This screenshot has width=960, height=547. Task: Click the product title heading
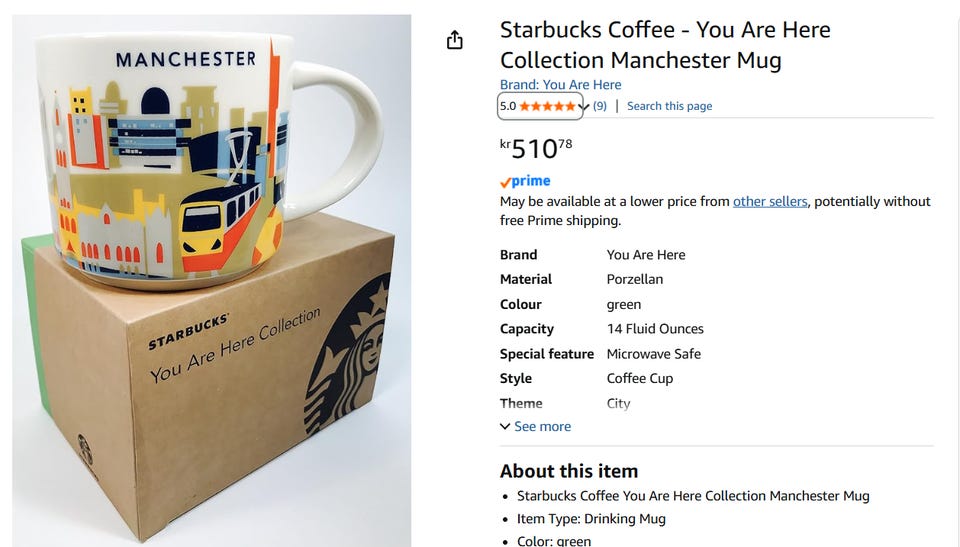click(x=665, y=45)
